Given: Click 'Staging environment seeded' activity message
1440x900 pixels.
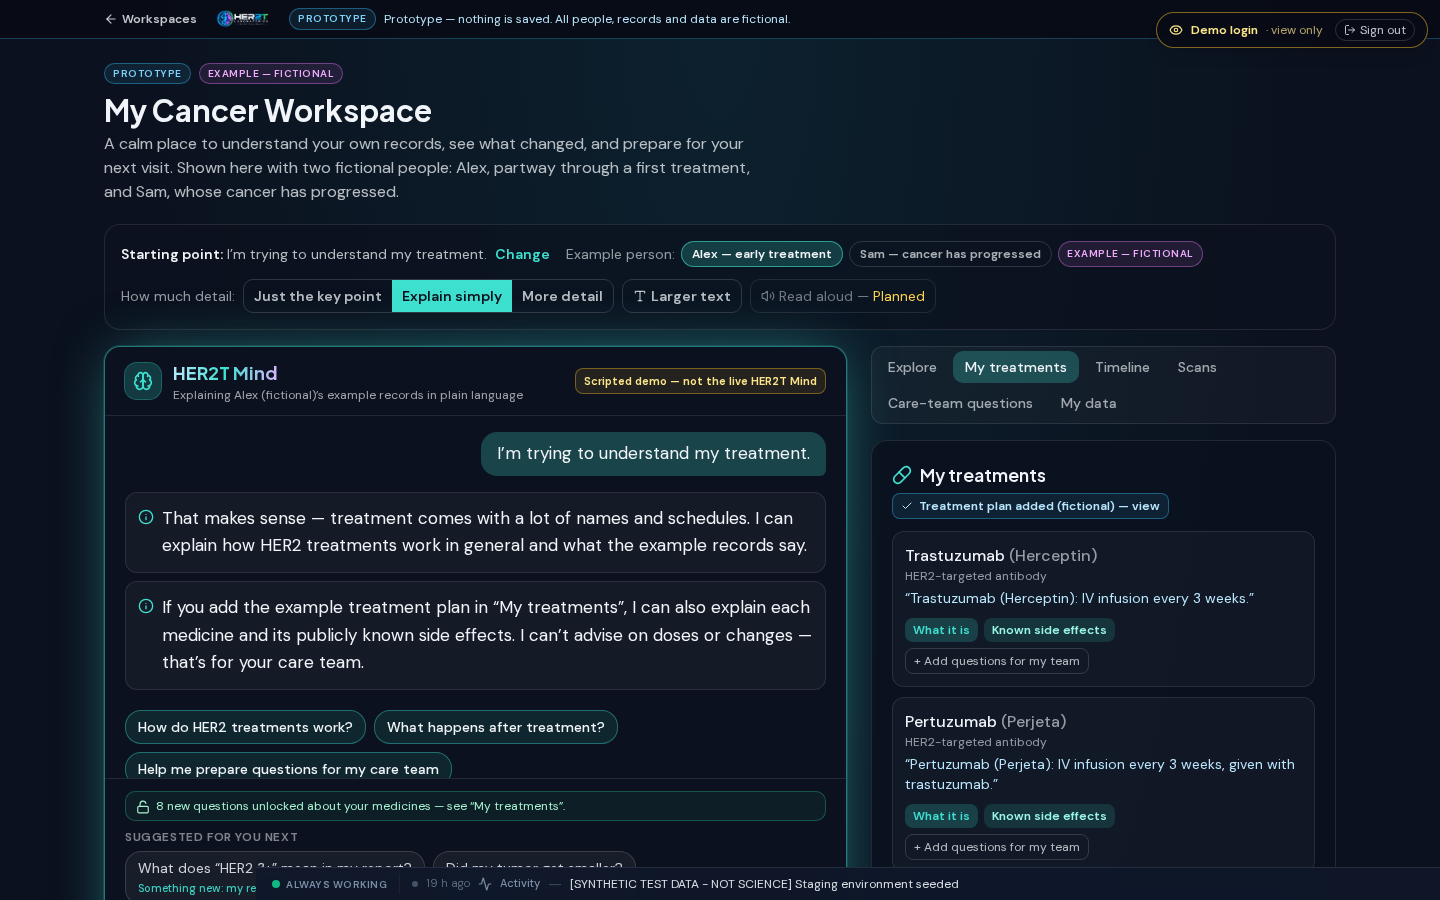Looking at the screenshot, I should click(764, 884).
